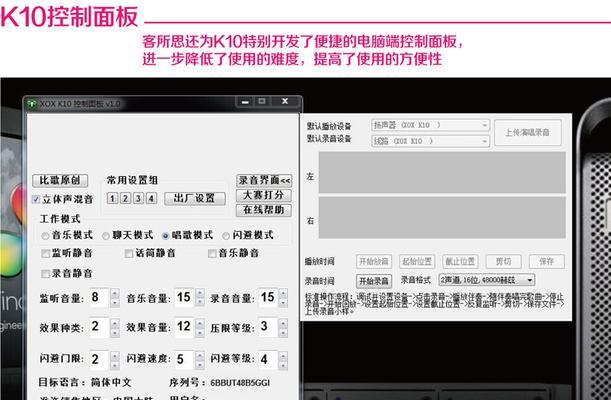Select 闪避模式 work mode
Image resolution: width=611 pixels, height=400 pixels.
(226, 236)
